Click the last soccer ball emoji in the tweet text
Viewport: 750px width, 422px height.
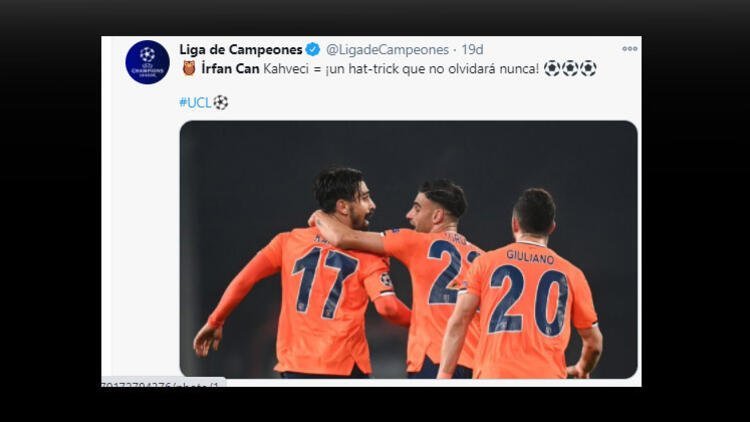[588, 68]
